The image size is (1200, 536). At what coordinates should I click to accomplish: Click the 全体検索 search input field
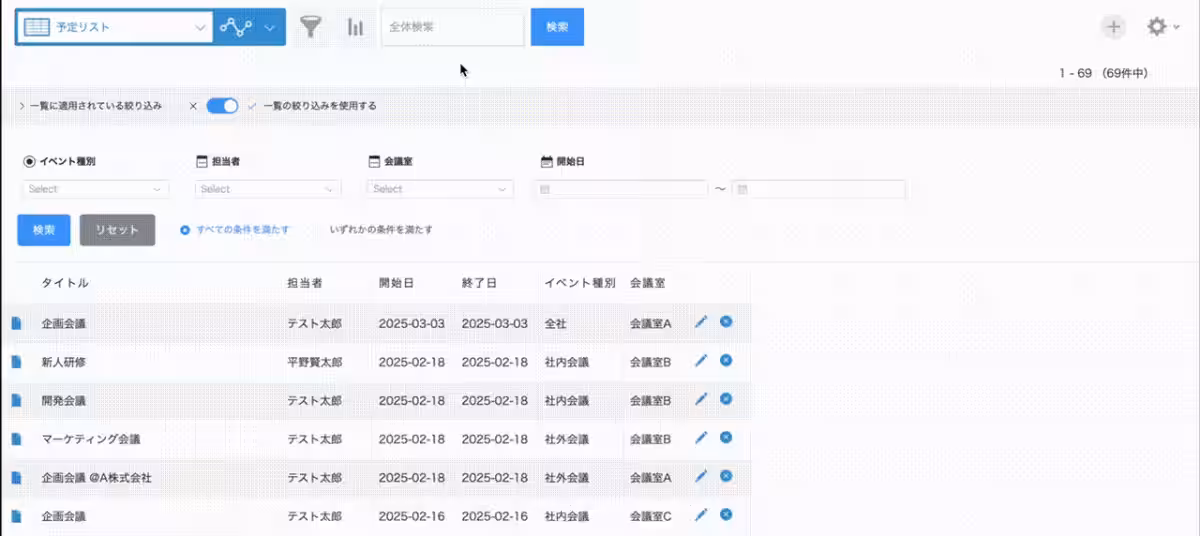pyautogui.click(x=452, y=28)
